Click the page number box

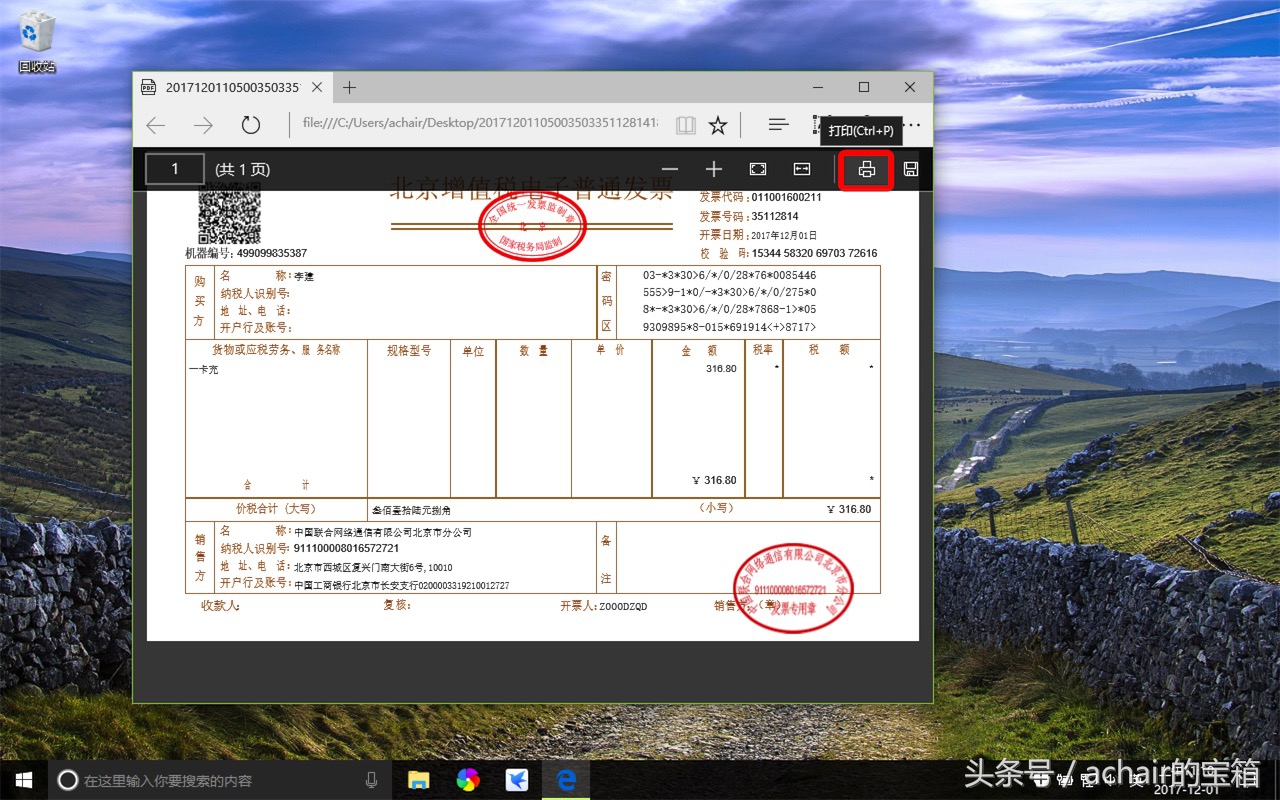pyautogui.click(x=175, y=169)
